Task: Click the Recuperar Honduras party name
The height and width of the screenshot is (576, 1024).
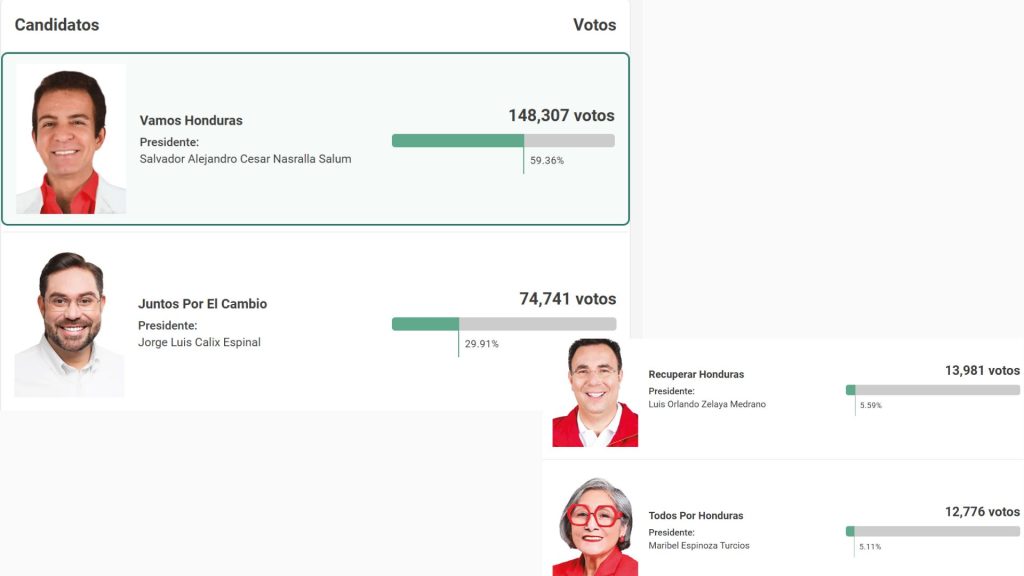Action: (696, 374)
